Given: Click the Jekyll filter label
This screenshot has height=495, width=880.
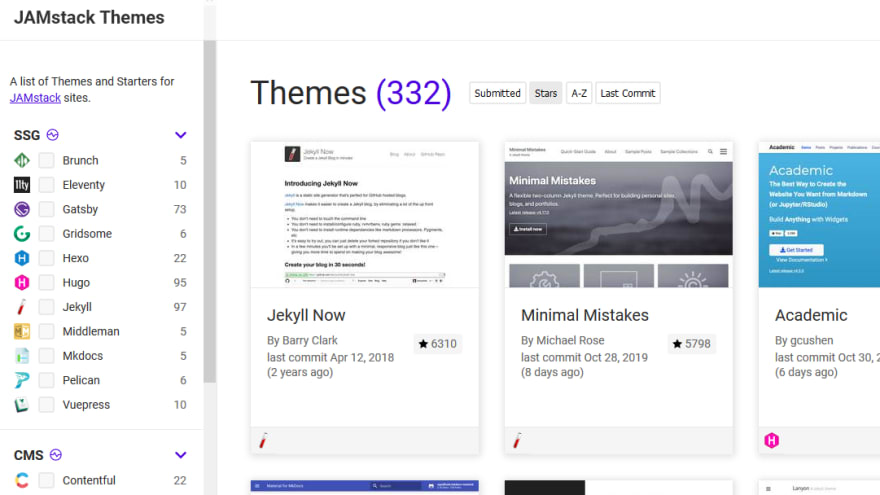Looking at the screenshot, I should click(x=77, y=307).
